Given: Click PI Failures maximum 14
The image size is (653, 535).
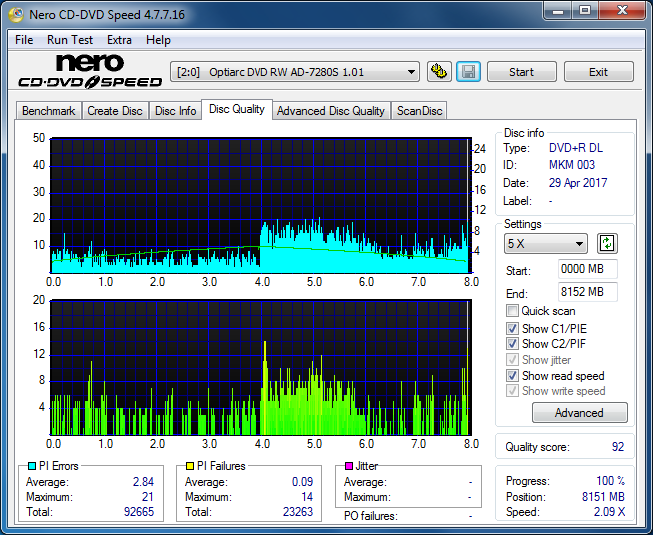Looking at the screenshot, I should coord(307,497).
